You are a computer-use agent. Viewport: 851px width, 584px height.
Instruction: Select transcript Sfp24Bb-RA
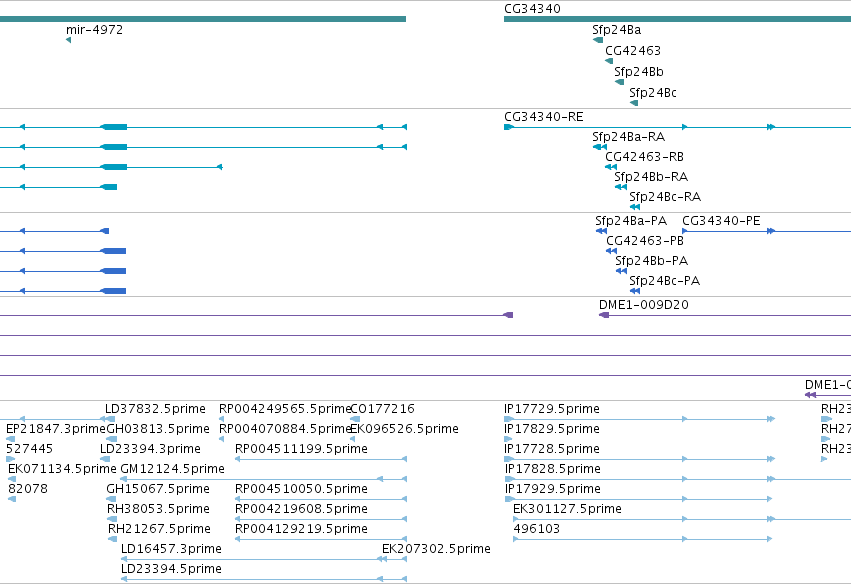coord(651,177)
